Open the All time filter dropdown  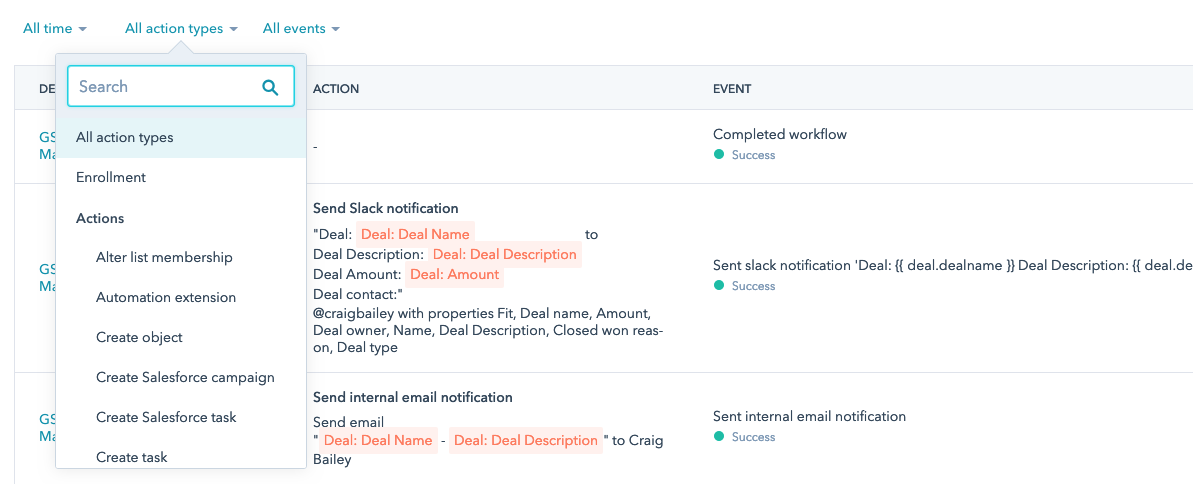click(x=55, y=29)
